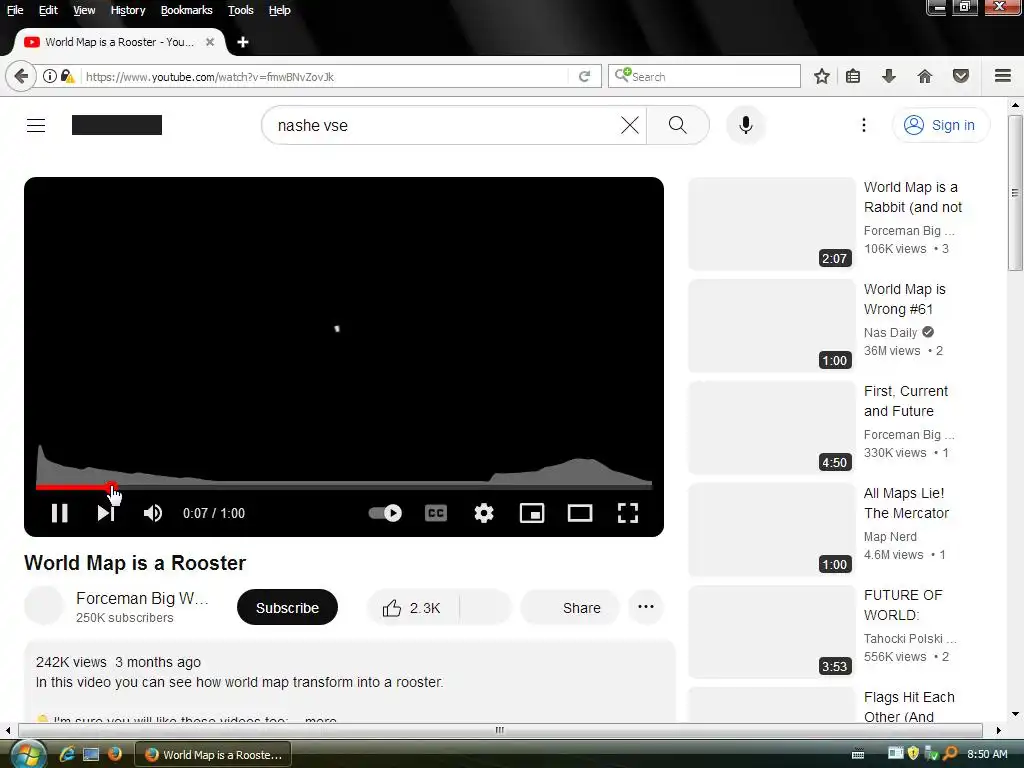This screenshot has width=1024, height=768.
Task: Mute the video with the speaker icon
Action: pyautogui.click(x=153, y=513)
